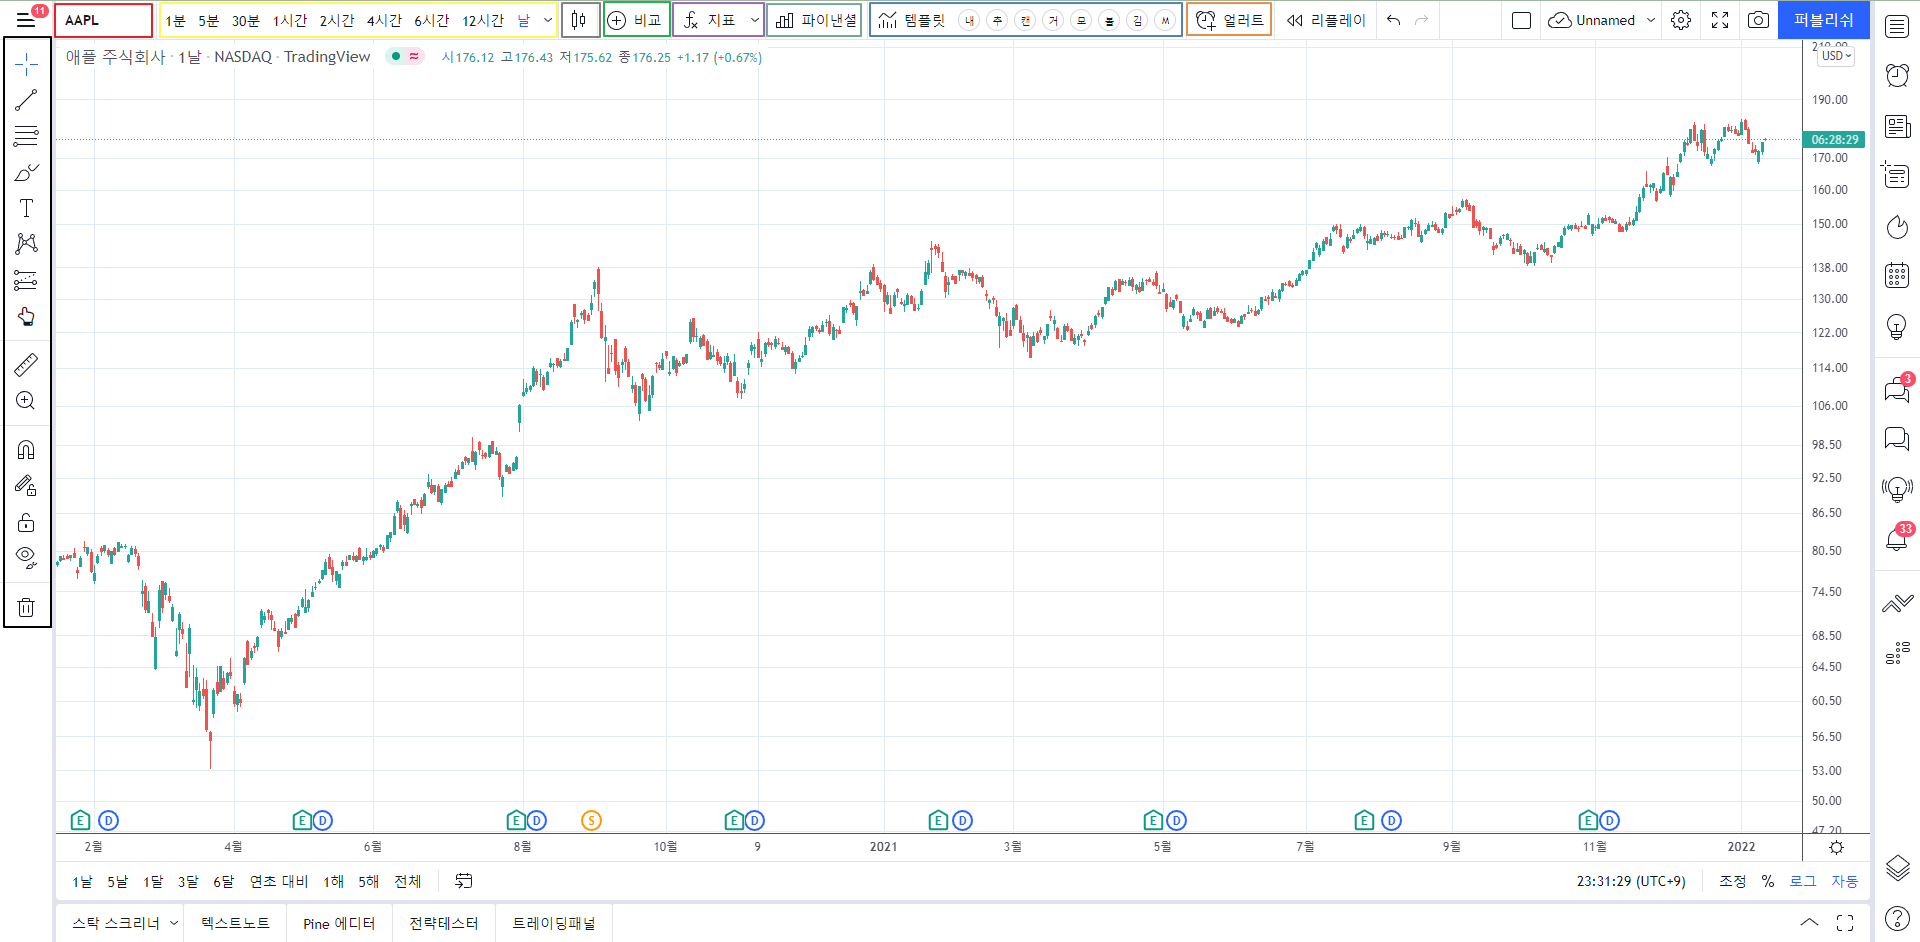1920x942 pixels.
Task: Toggle hide all drawings eye icon
Action: (26, 557)
